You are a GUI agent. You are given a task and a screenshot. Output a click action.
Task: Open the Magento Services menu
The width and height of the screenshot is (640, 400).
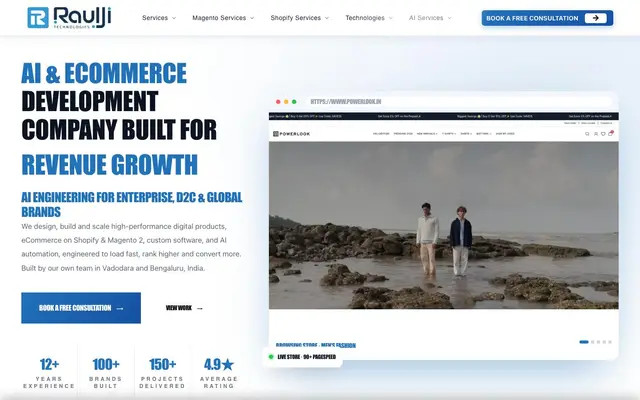pos(223,18)
